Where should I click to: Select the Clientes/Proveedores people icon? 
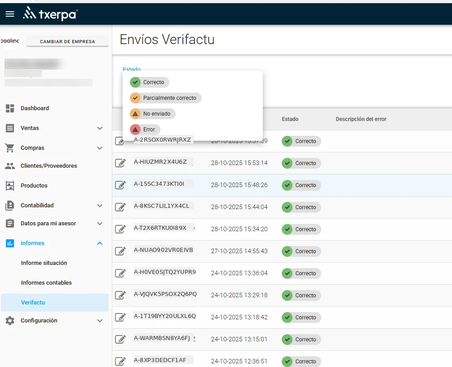[10, 166]
